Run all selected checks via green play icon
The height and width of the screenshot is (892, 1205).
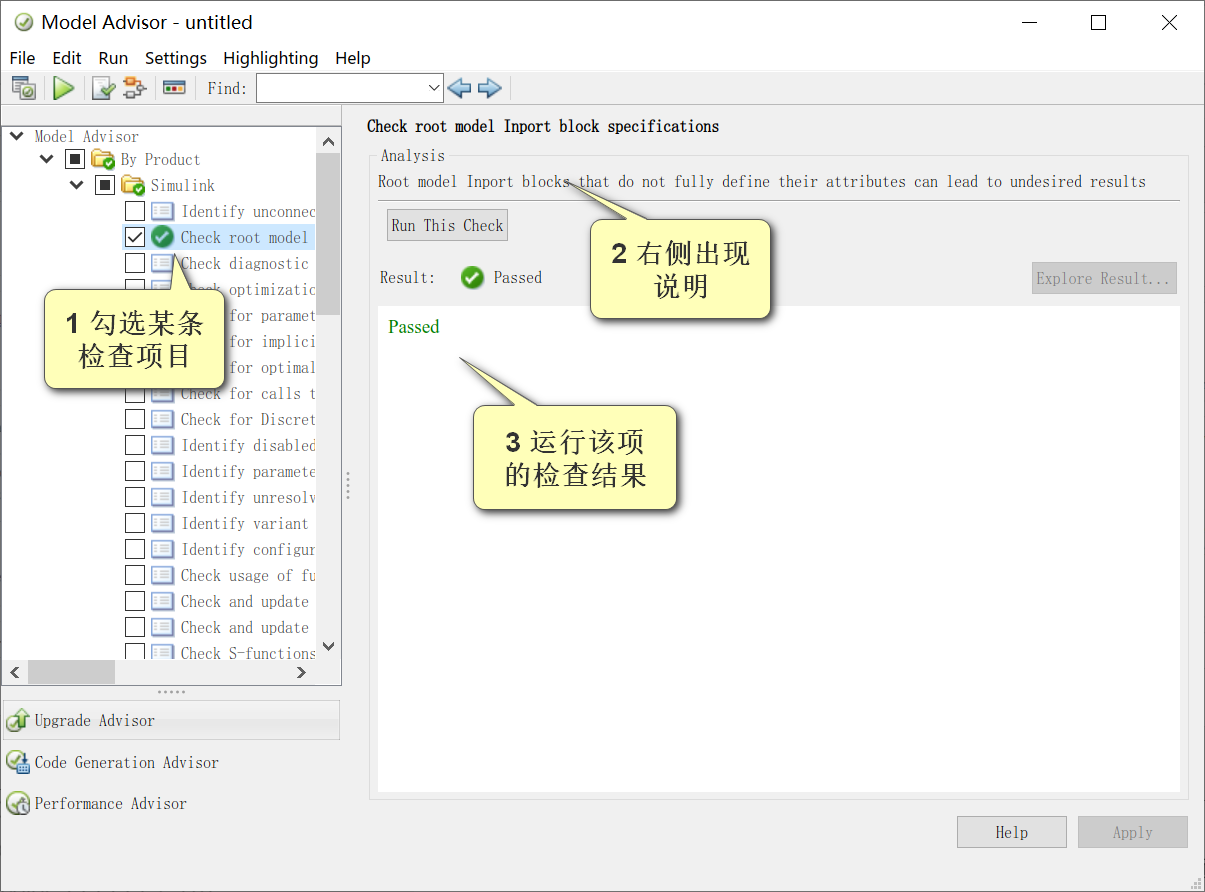[63, 87]
